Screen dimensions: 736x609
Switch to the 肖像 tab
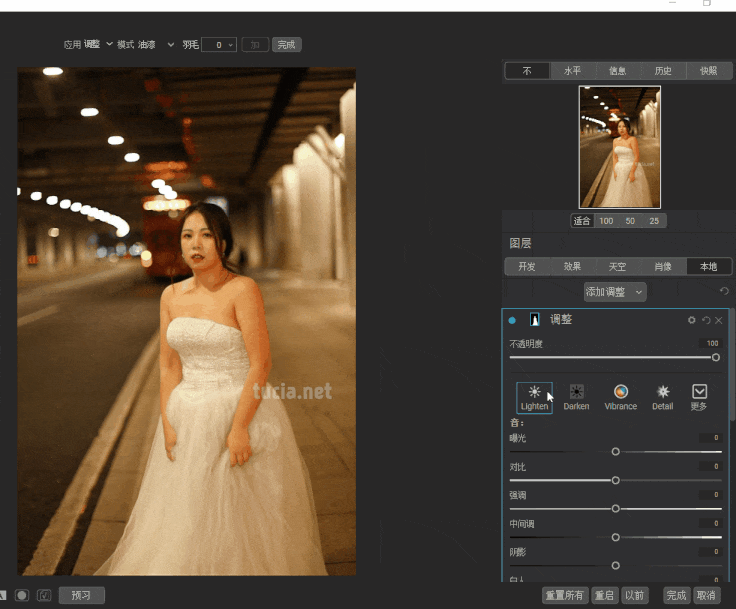(x=662, y=266)
